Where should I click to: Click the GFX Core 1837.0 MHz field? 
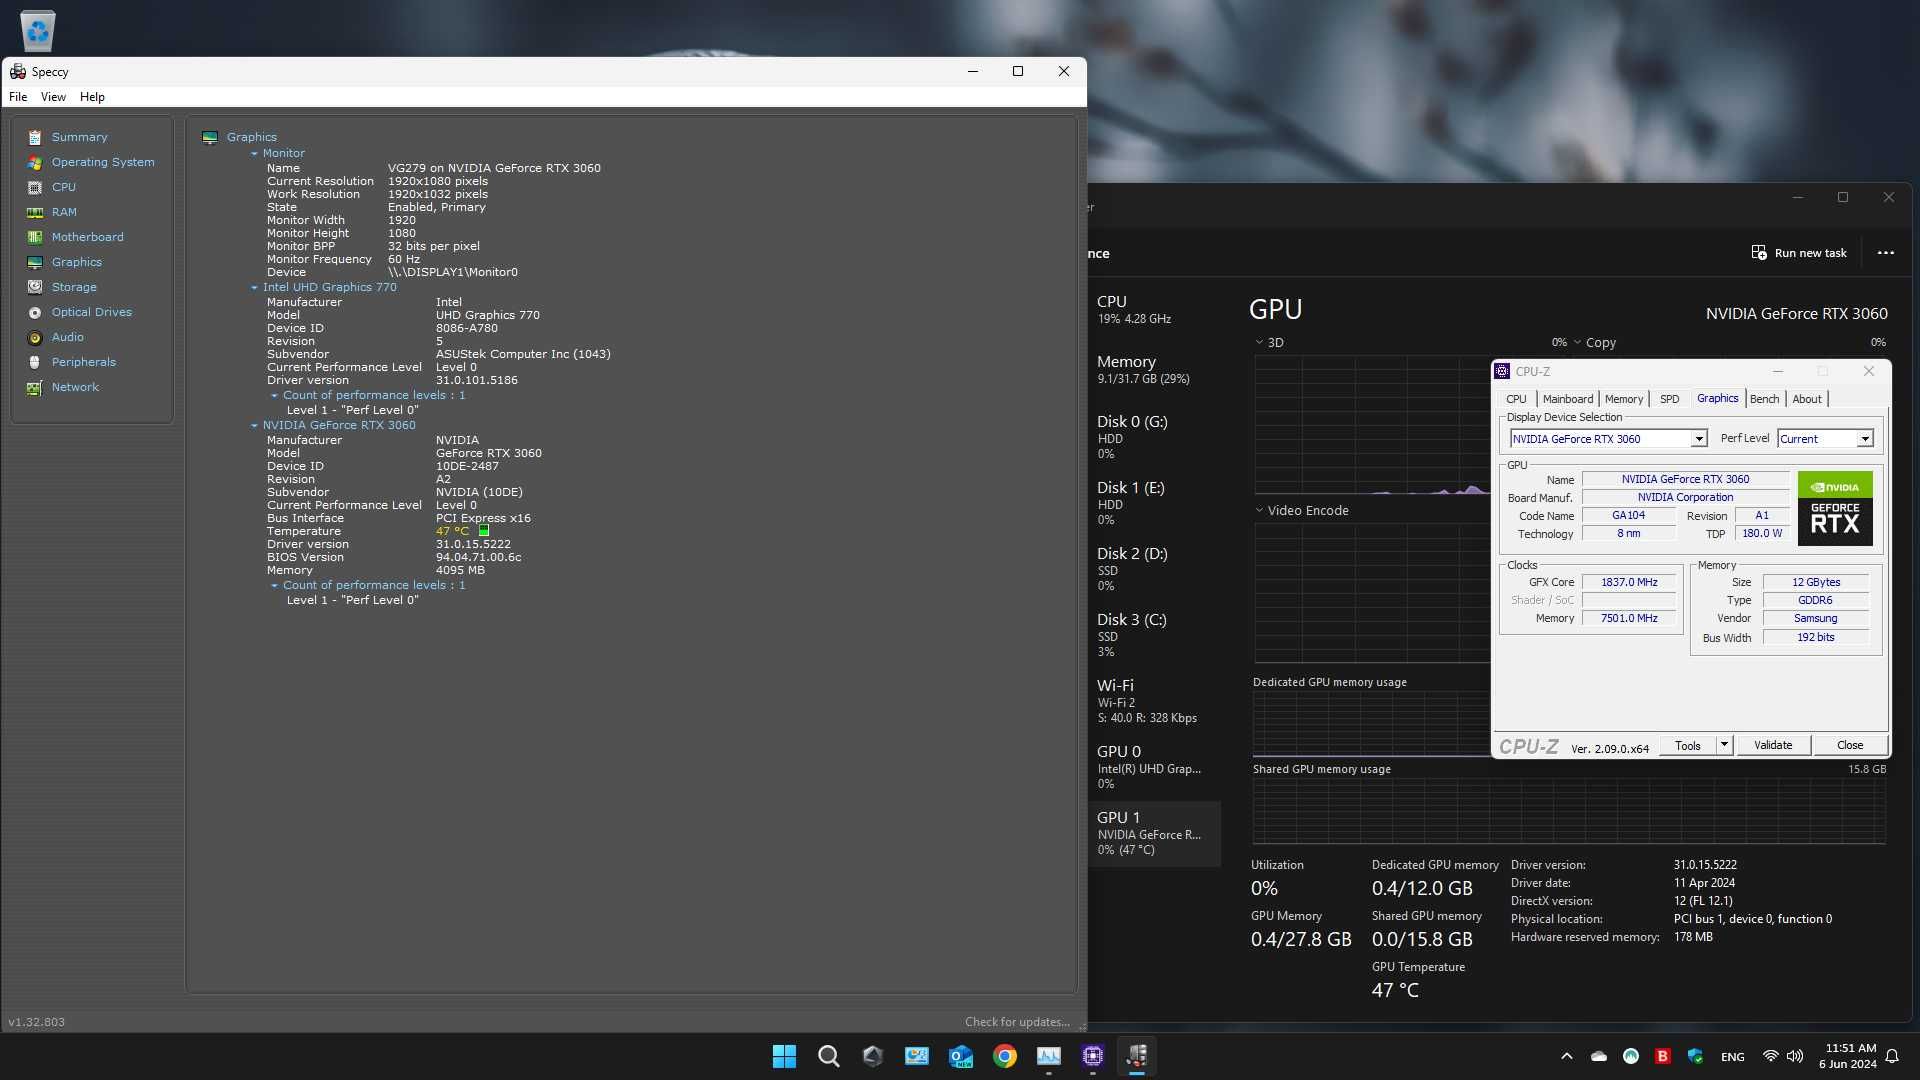(1629, 582)
